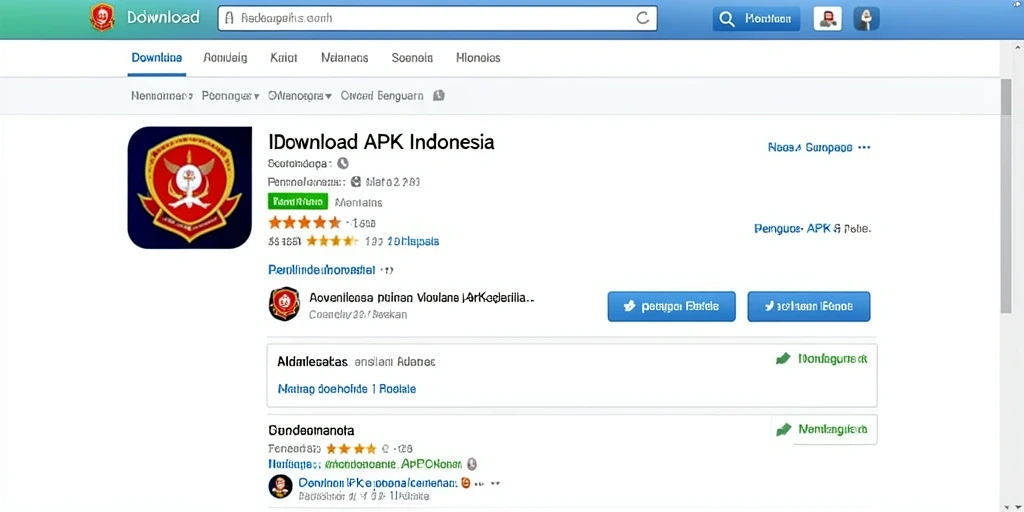Image resolution: width=1024 pixels, height=512 pixels.
Task: Click the green badge label button
Action: pos(298,201)
